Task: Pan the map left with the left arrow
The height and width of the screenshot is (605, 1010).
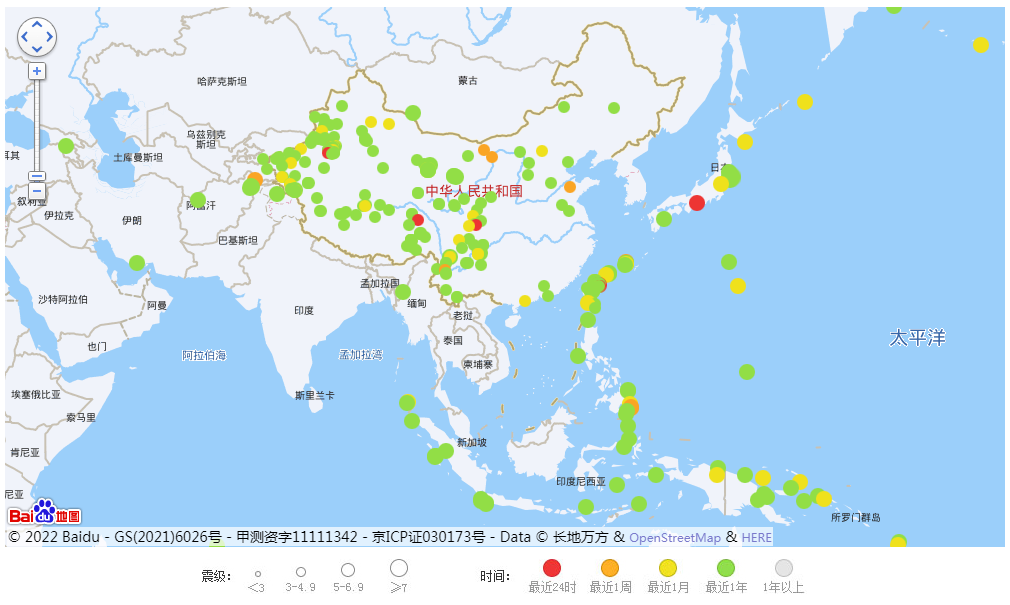Action: pos(24,37)
